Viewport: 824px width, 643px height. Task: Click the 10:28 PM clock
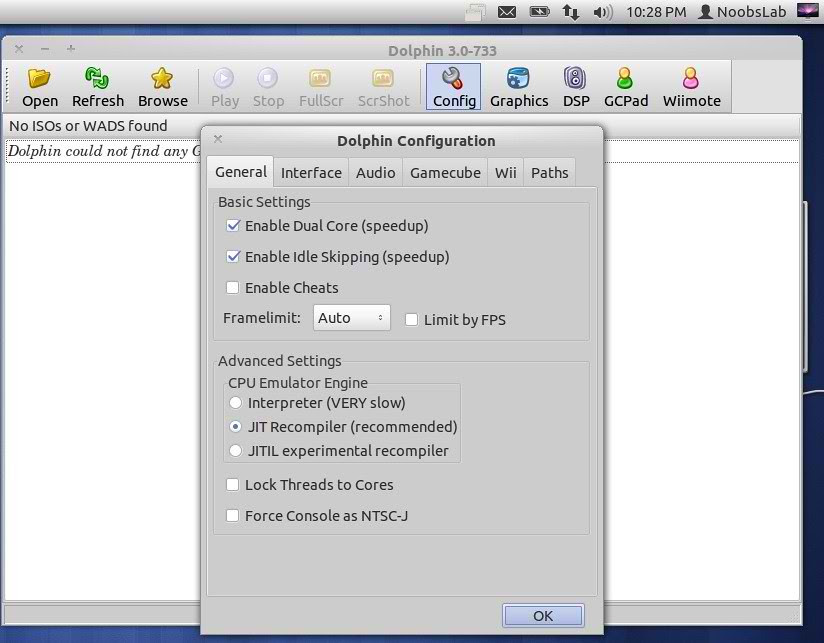coord(656,12)
